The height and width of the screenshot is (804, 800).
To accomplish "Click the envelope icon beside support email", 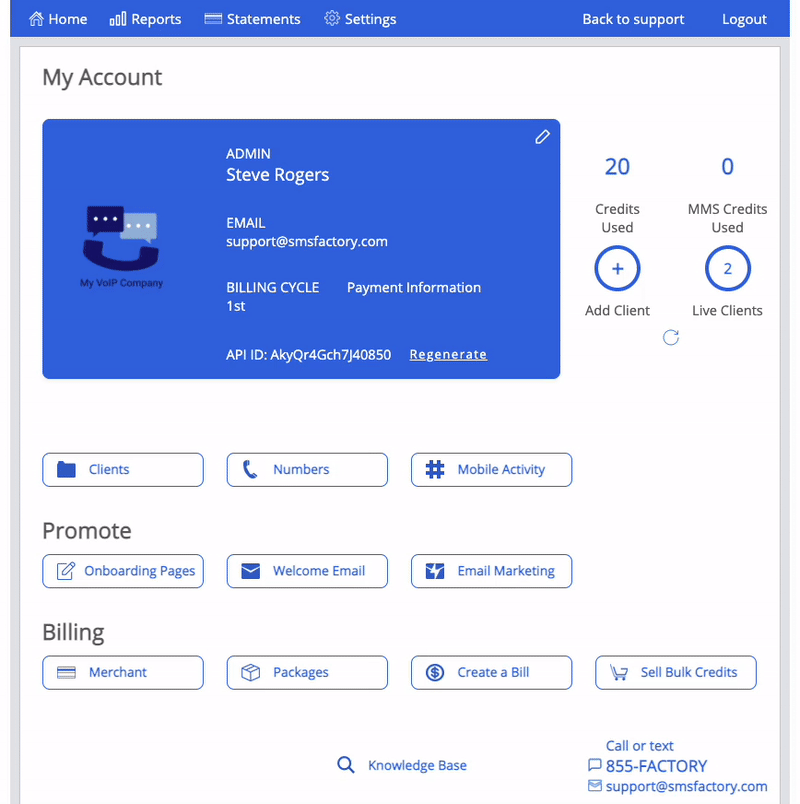I will pyautogui.click(x=594, y=786).
